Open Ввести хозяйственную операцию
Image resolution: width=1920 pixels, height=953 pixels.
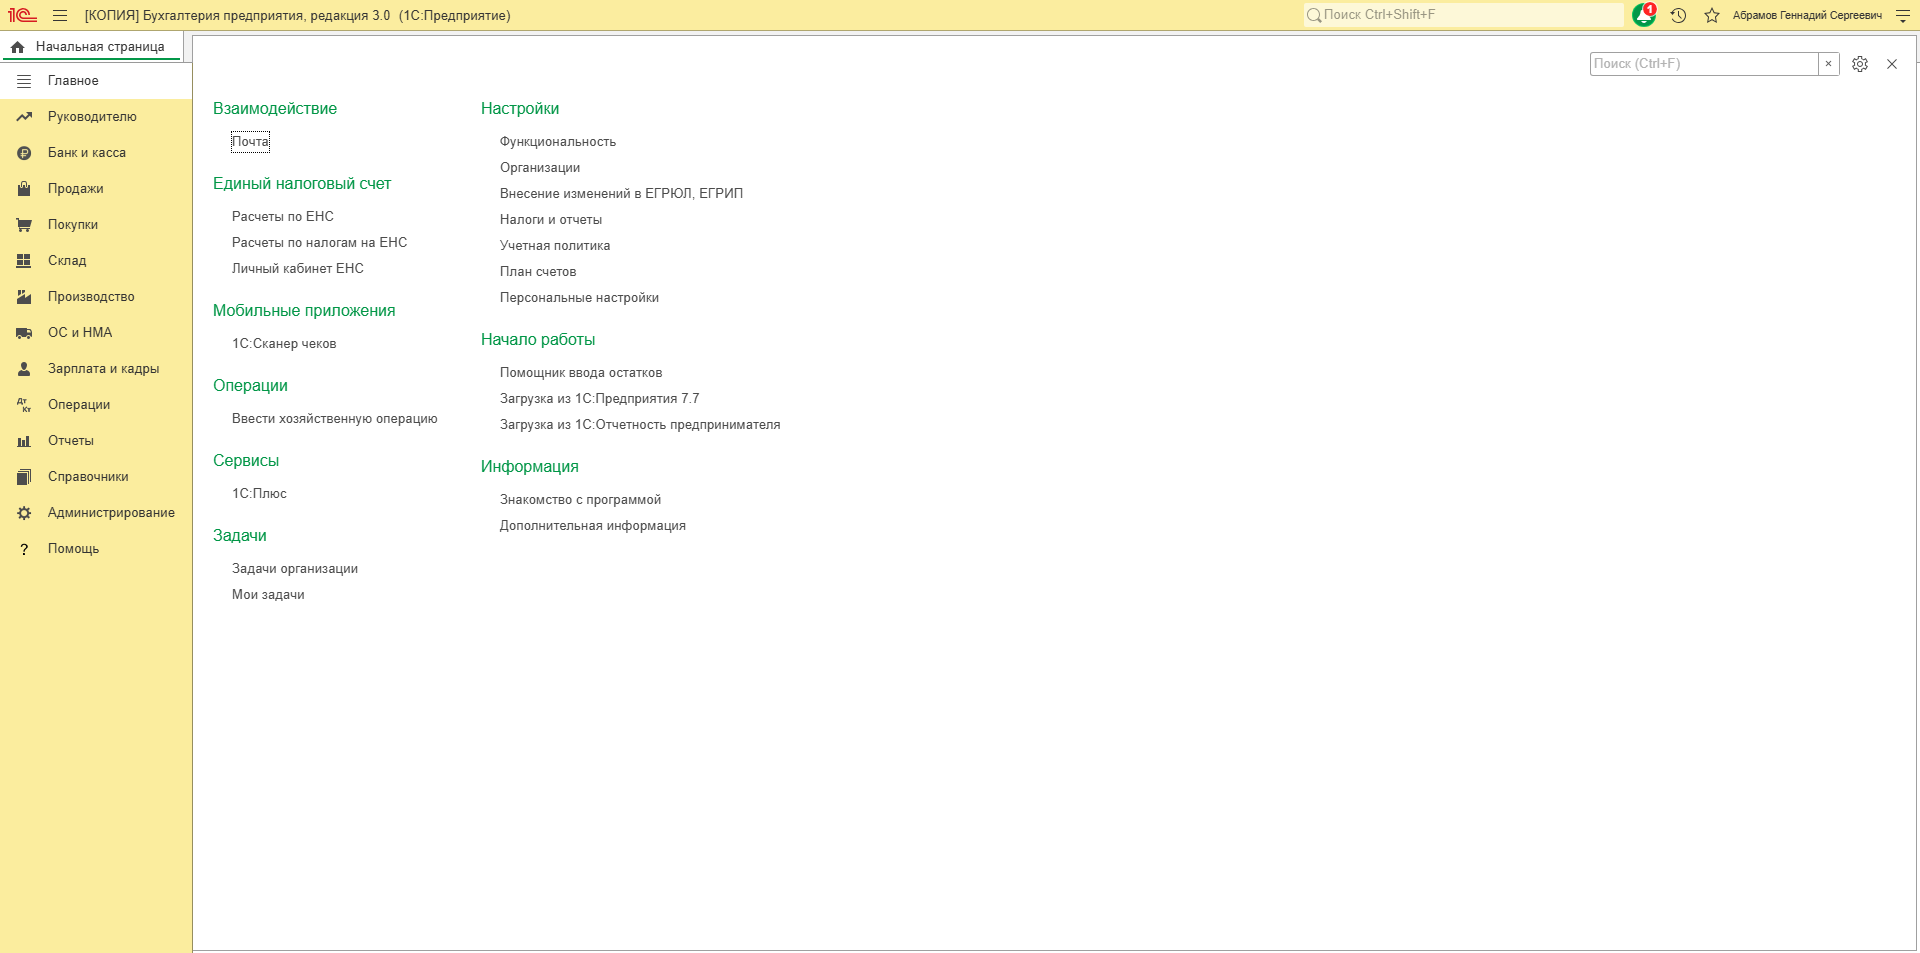click(335, 419)
